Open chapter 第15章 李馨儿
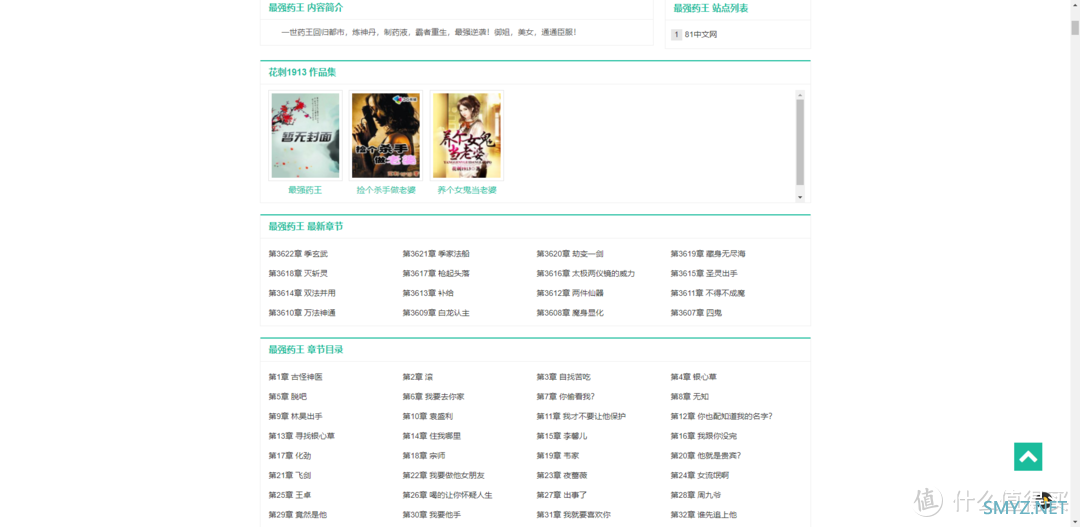 [x=562, y=436]
